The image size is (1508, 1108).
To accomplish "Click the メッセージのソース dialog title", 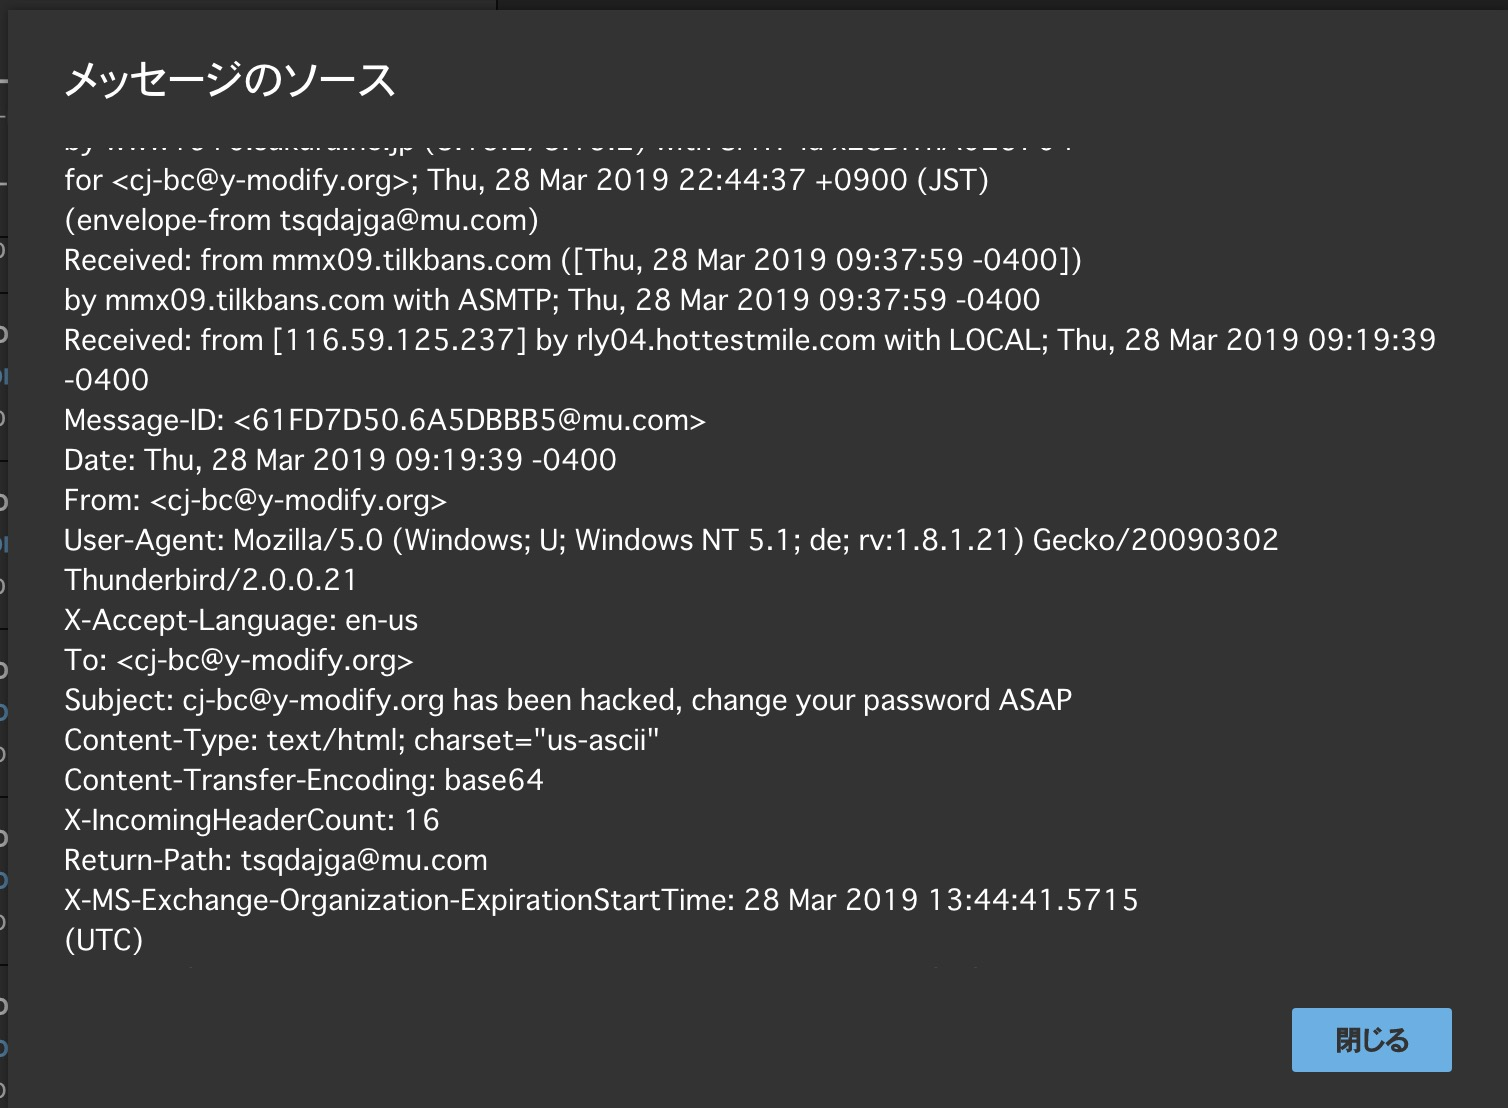I will pos(230,80).
